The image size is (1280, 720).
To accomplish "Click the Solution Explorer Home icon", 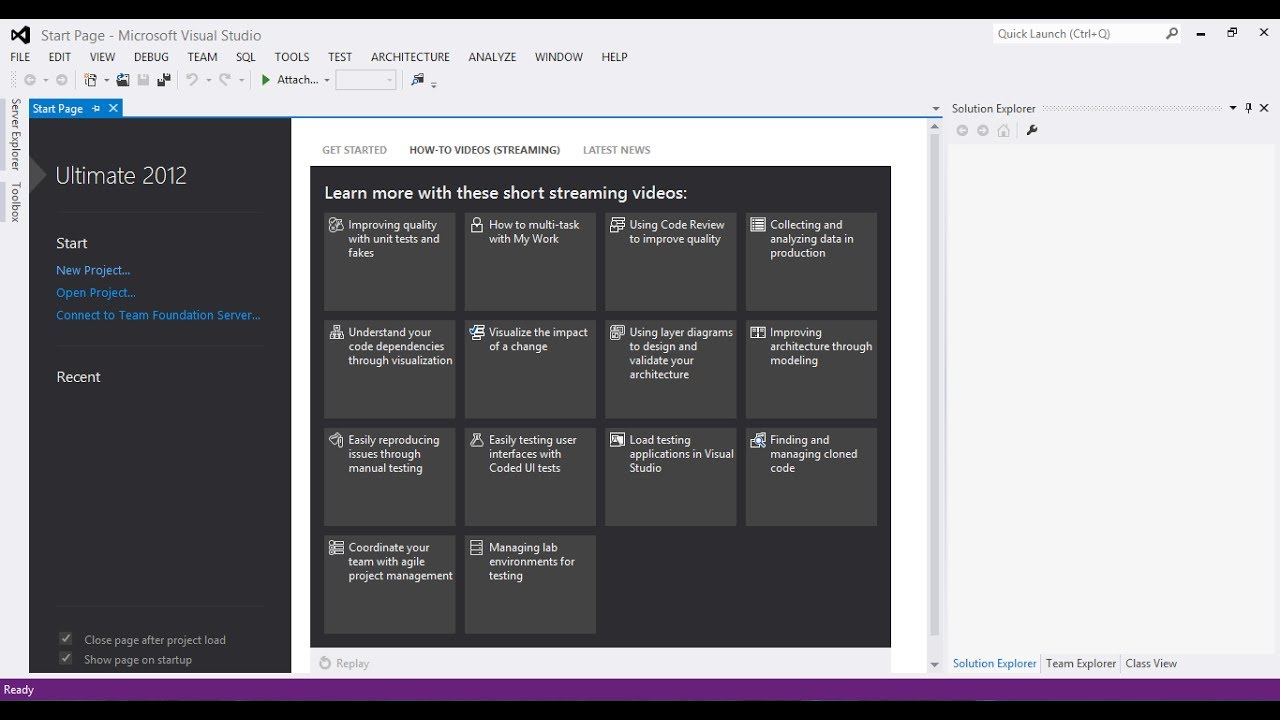I will click(x=1004, y=130).
